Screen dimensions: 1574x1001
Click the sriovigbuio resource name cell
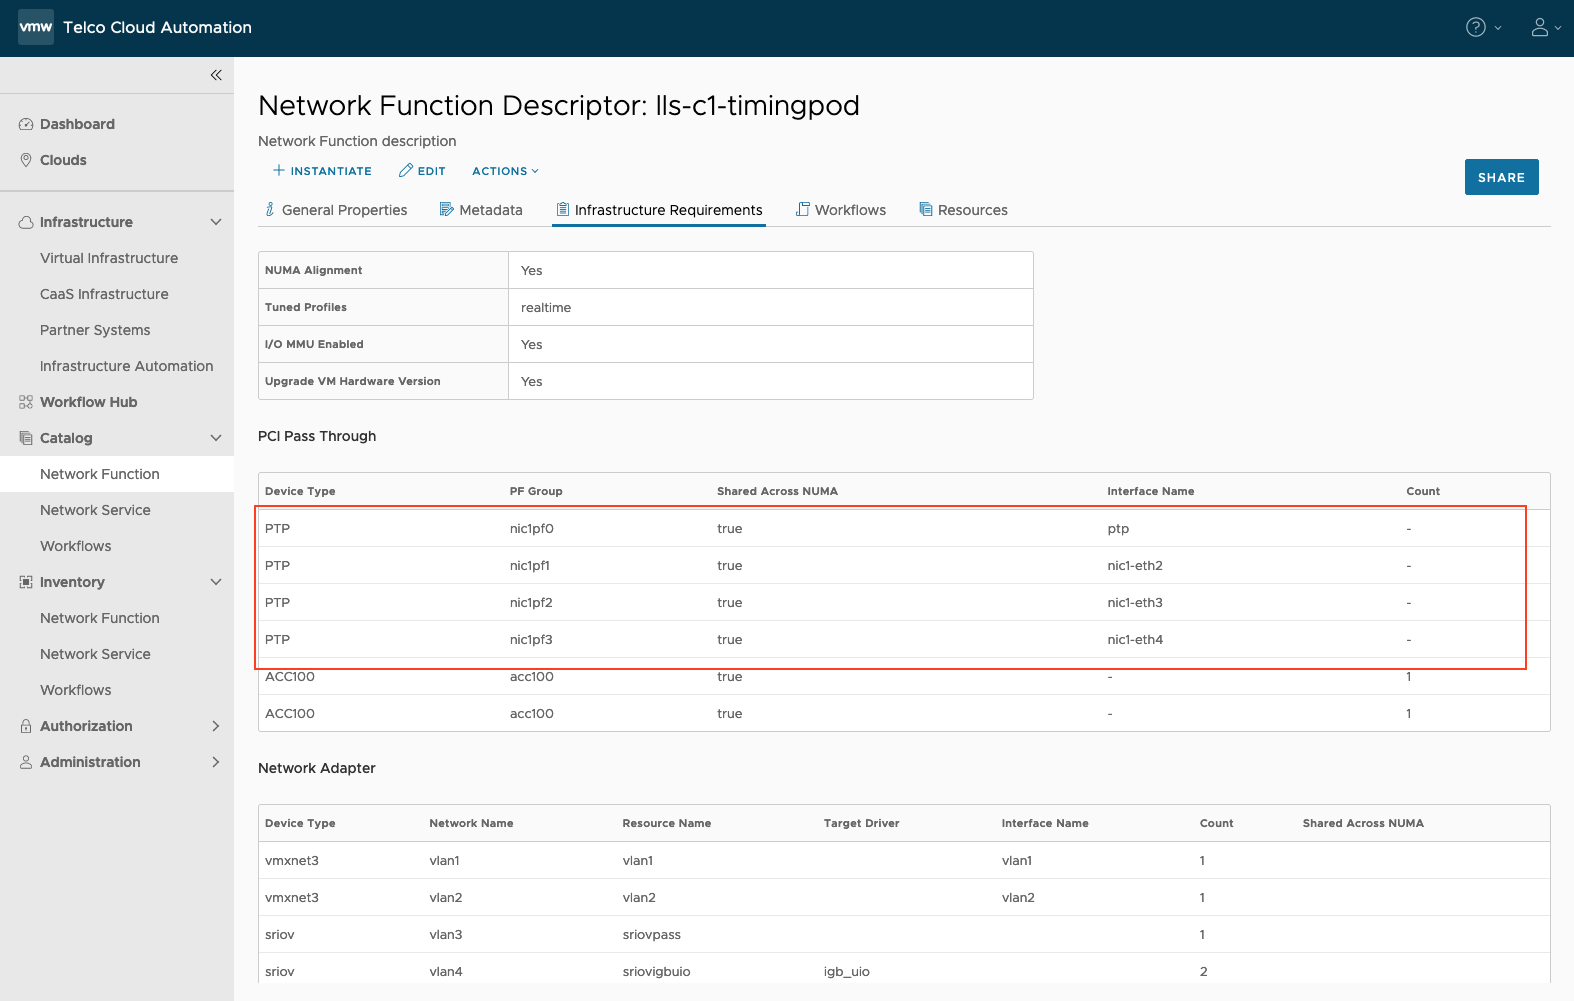click(656, 972)
